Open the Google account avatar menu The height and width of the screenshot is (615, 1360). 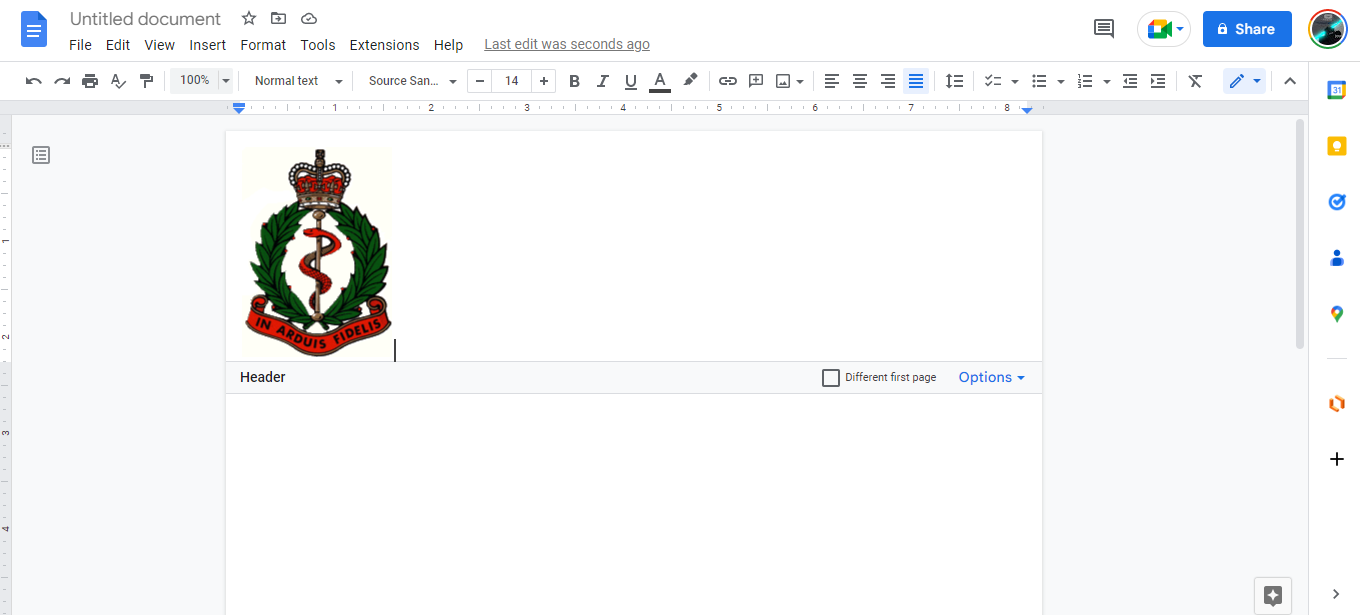(1328, 29)
